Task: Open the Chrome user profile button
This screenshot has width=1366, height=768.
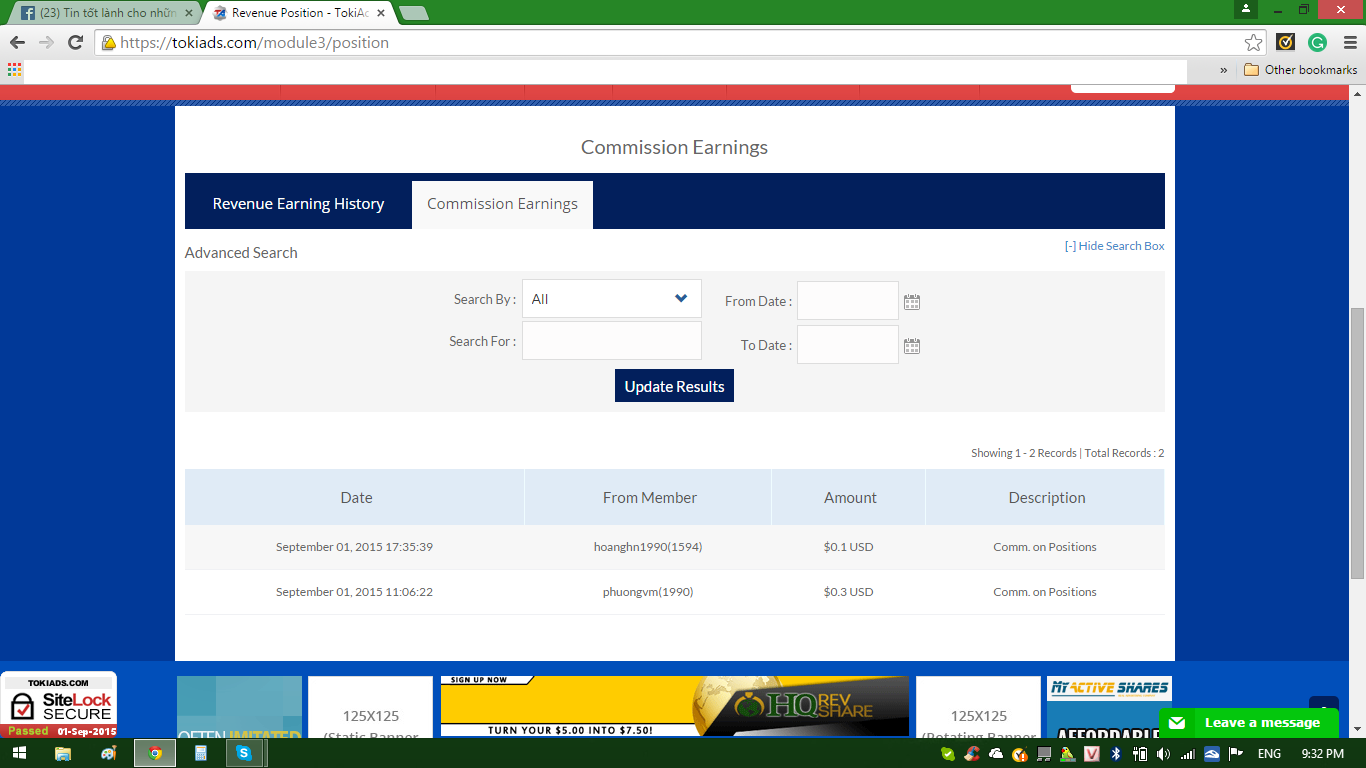Action: click(x=1245, y=9)
